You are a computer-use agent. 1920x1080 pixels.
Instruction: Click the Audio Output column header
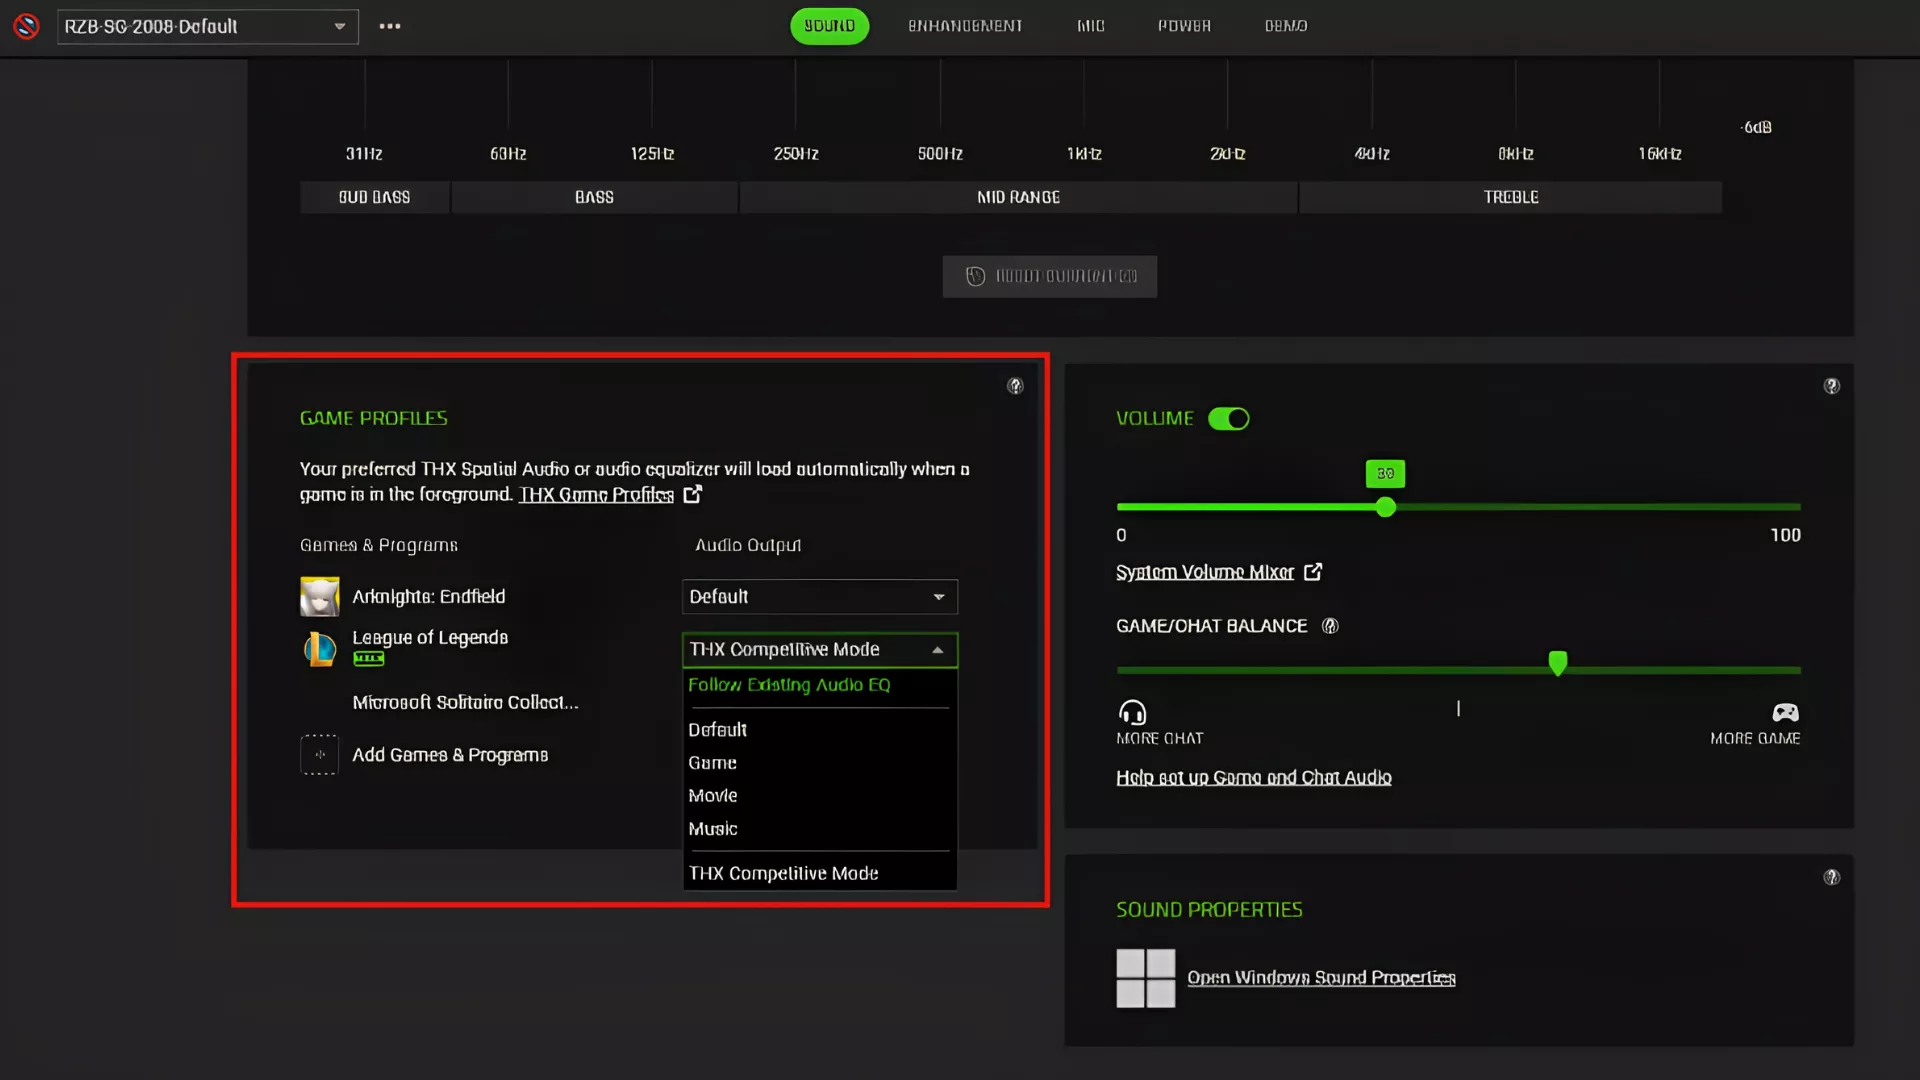[748, 546]
